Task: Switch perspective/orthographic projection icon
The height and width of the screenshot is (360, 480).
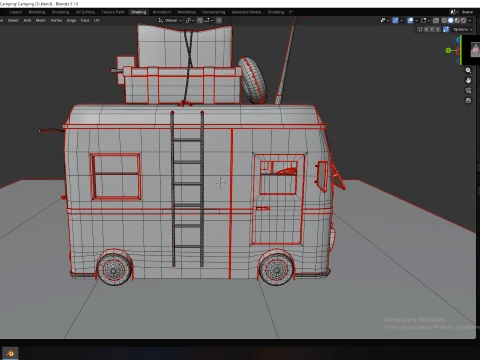Action: [468, 100]
